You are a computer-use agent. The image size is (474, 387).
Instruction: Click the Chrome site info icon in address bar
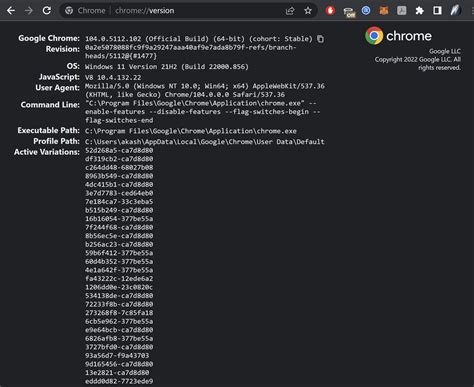(69, 11)
